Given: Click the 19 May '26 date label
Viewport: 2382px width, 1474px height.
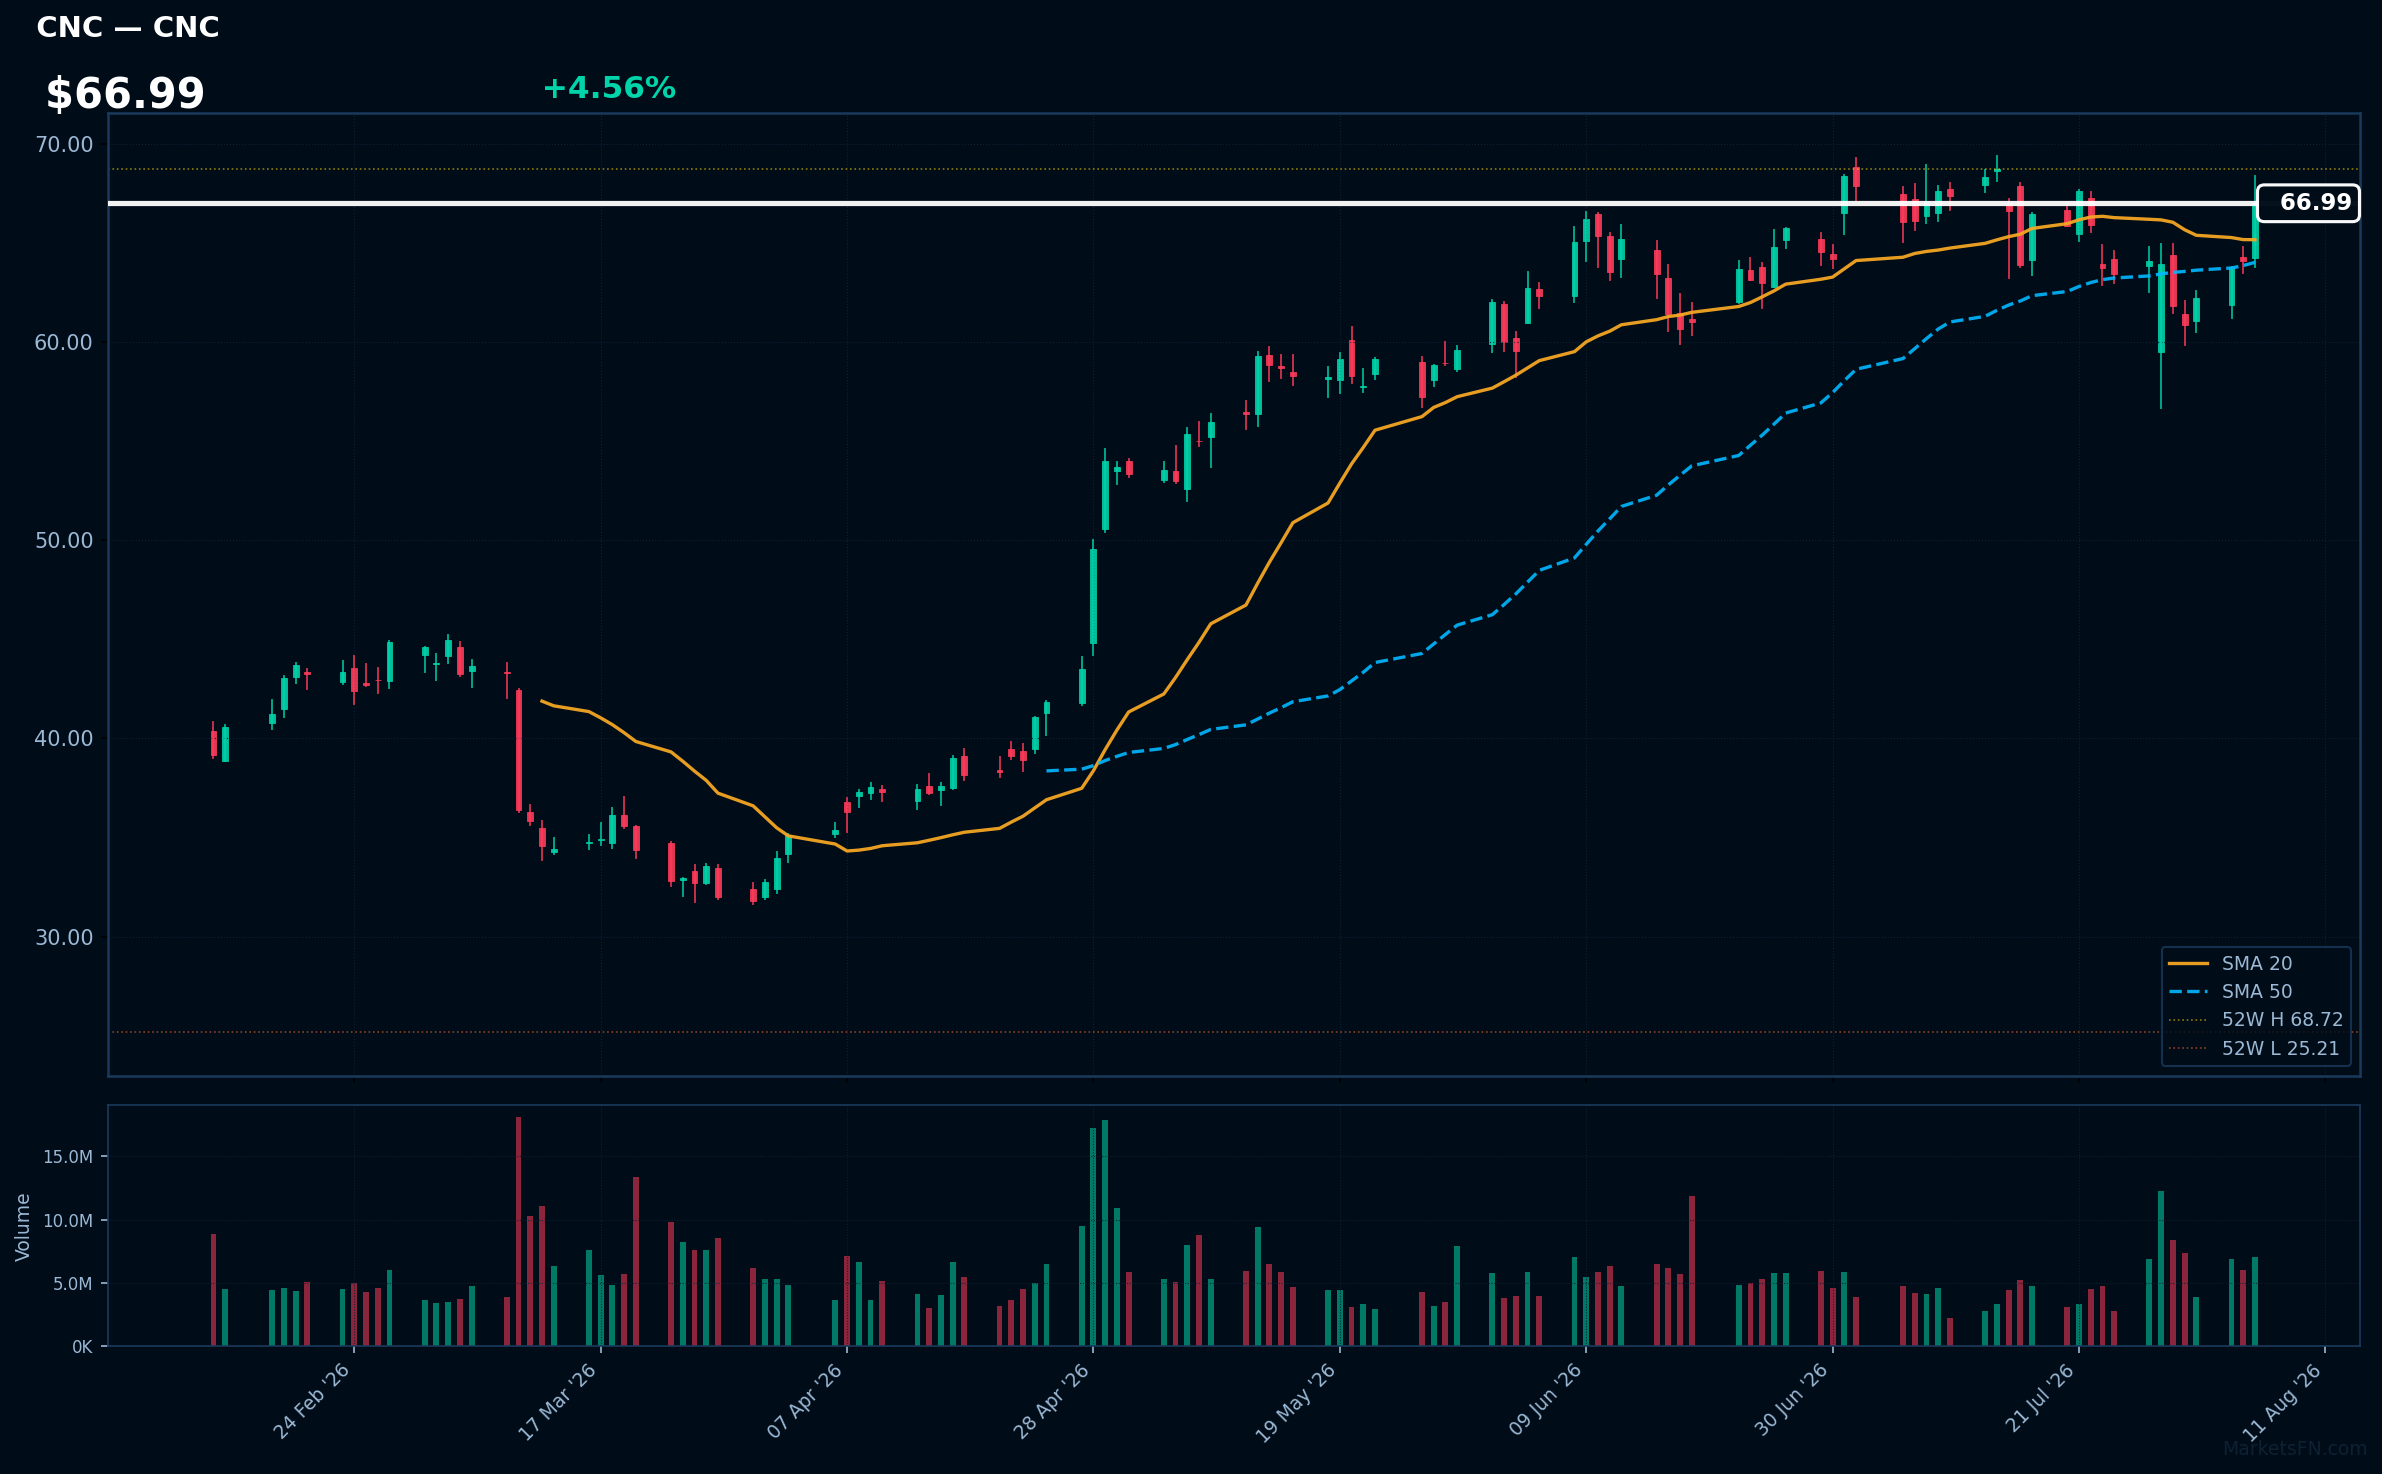Looking at the screenshot, I should click(1296, 1401).
